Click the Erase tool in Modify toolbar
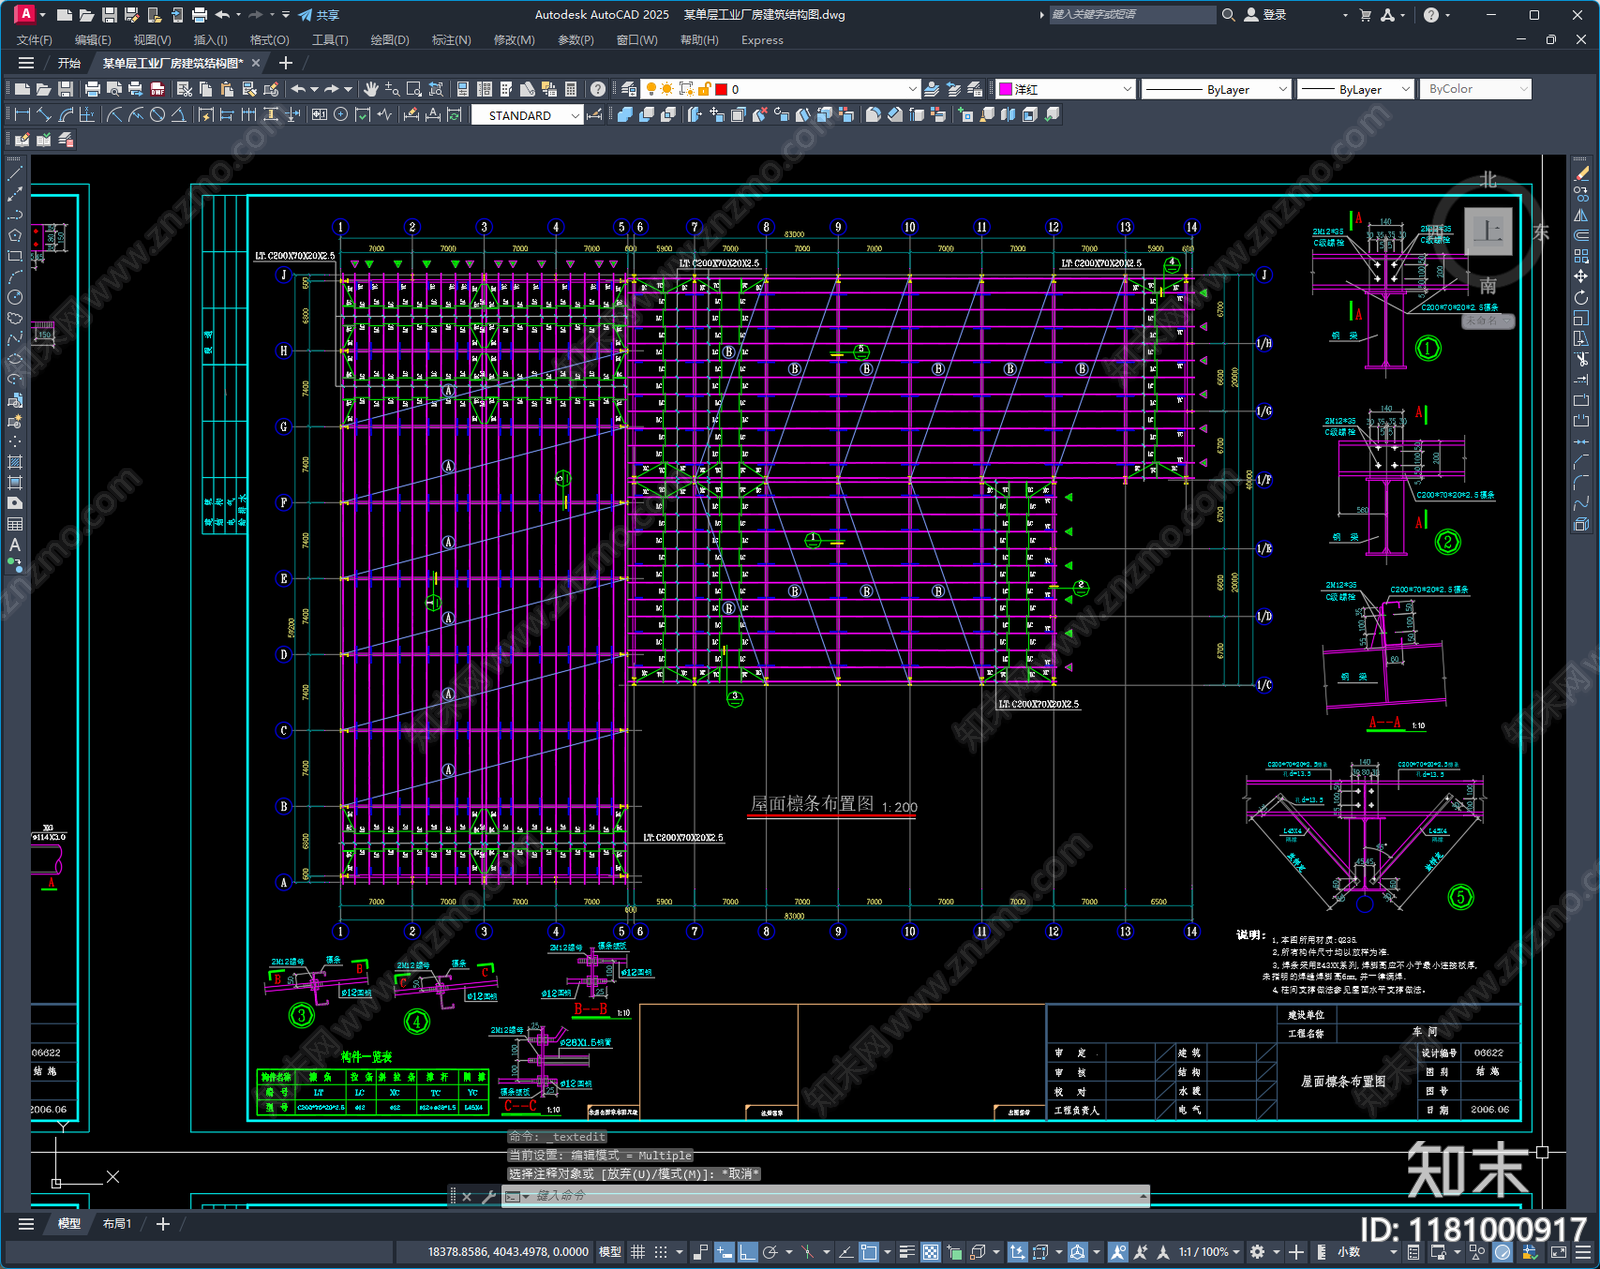This screenshot has width=1600, height=1269. 1581,173
